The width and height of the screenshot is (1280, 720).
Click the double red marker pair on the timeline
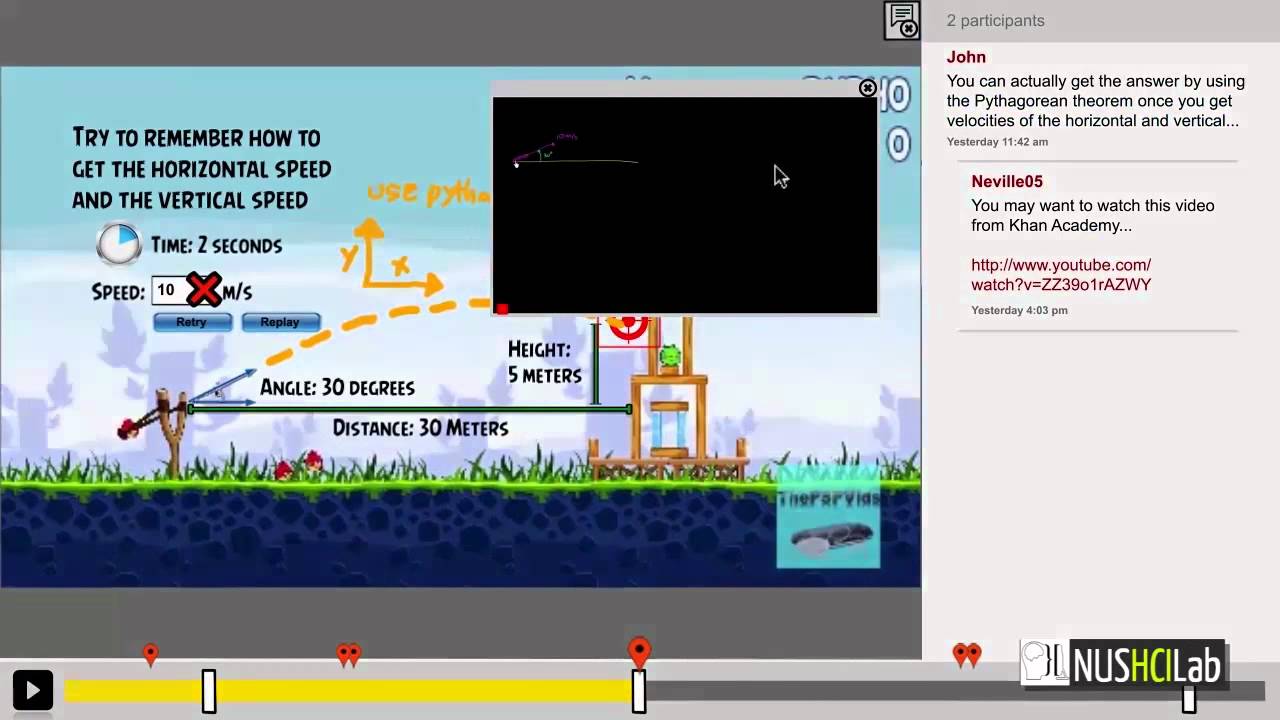348,655
